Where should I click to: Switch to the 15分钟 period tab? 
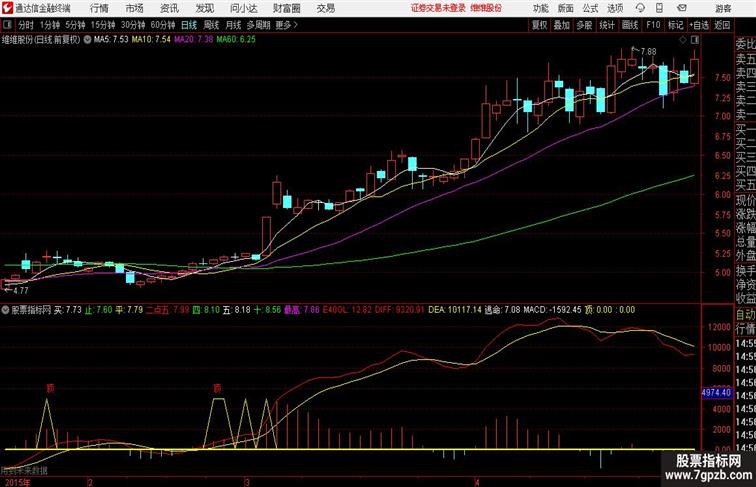click(x=103, y=25)
